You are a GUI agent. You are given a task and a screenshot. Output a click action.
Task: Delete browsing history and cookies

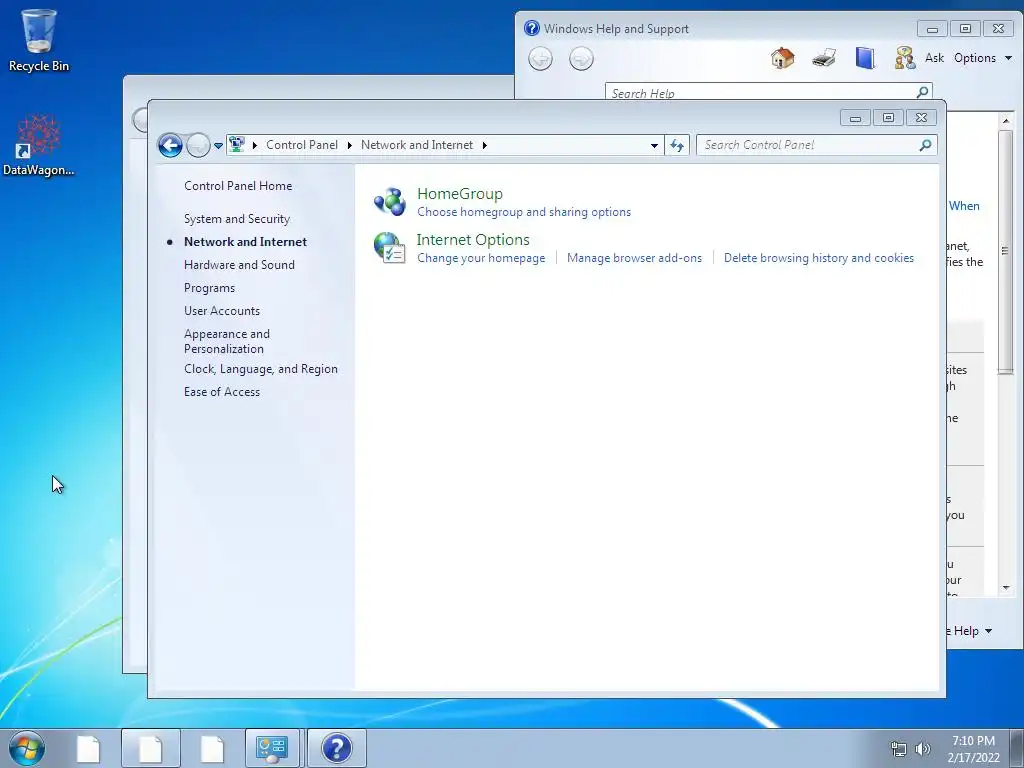[x=818, y=258]
